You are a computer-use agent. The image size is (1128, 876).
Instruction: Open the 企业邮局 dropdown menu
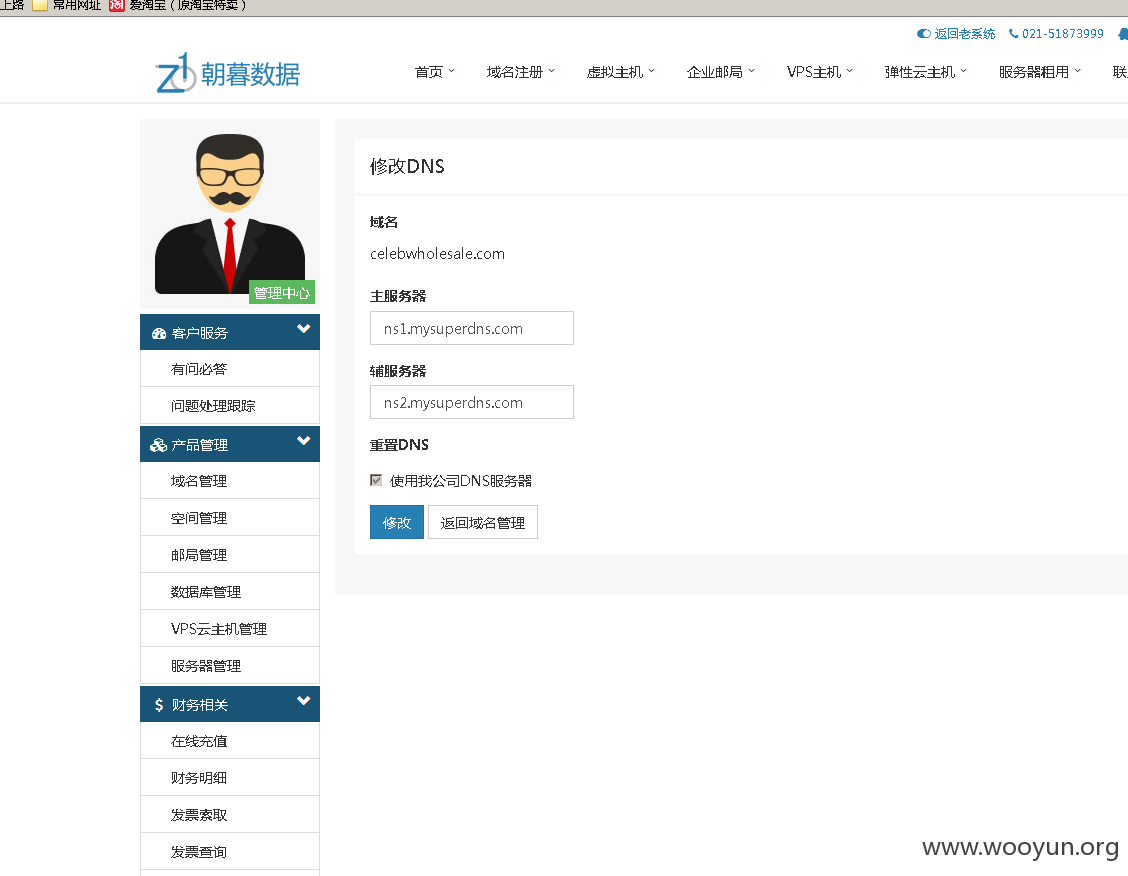click(x=721, y=72)
